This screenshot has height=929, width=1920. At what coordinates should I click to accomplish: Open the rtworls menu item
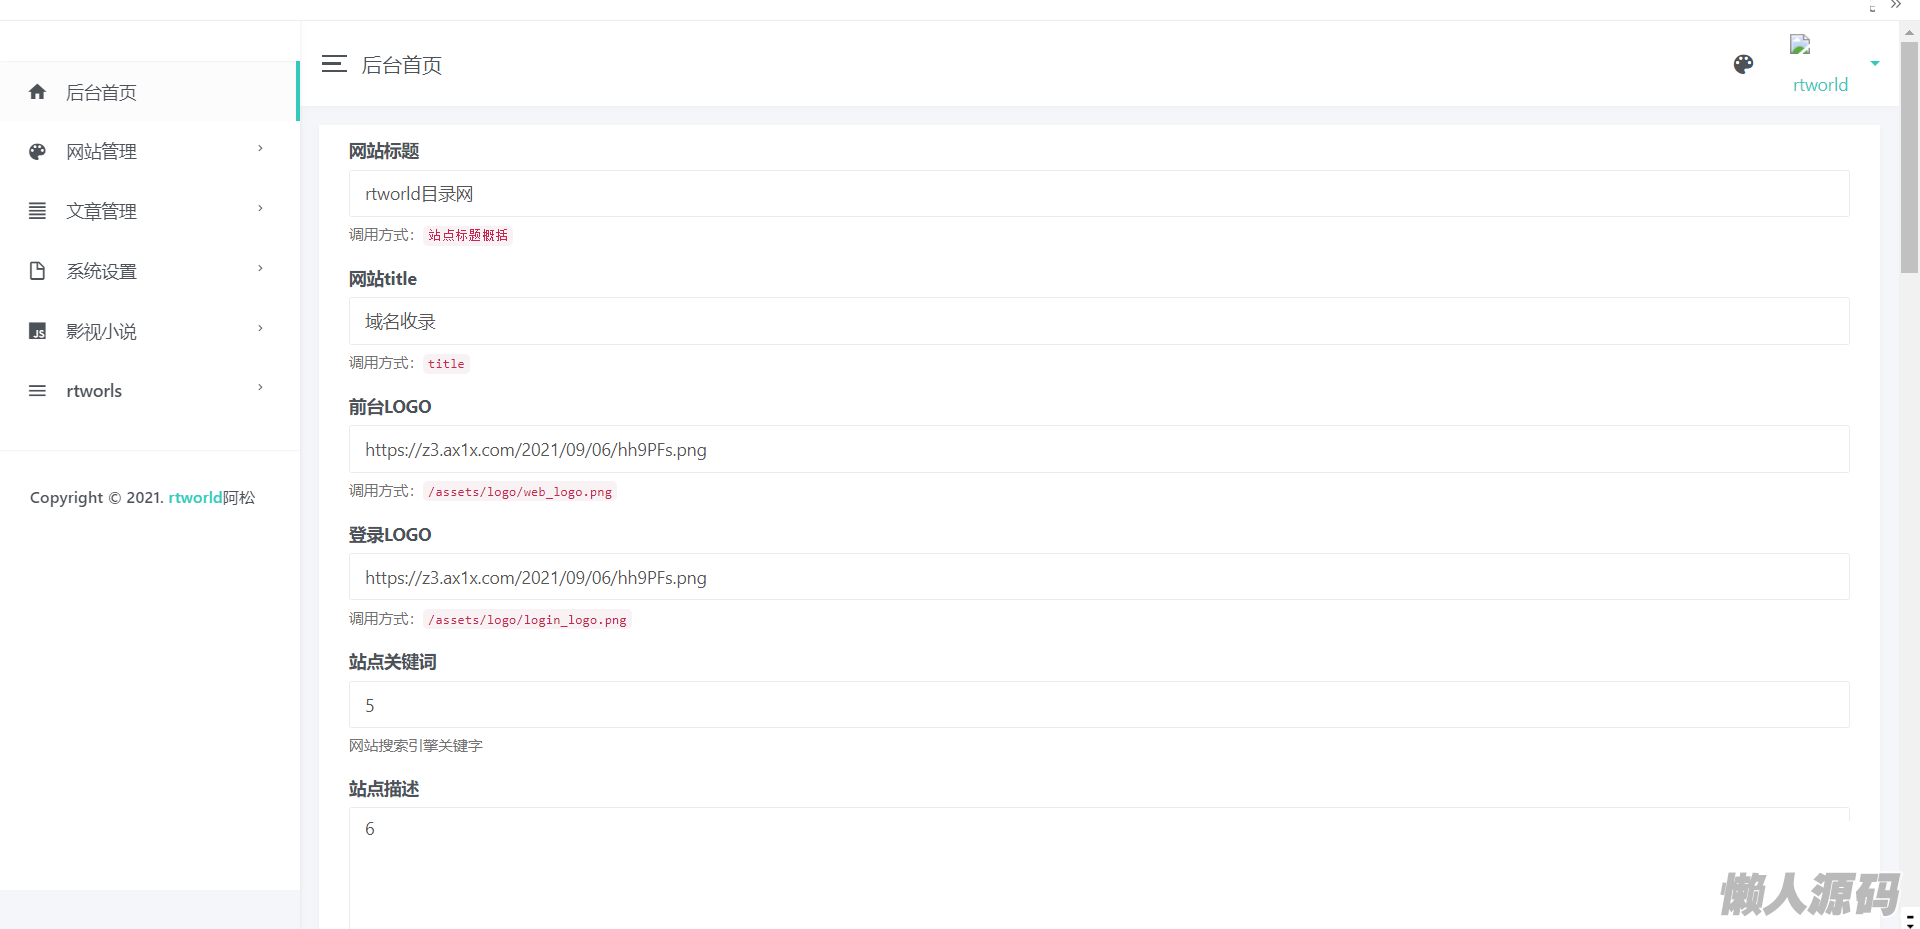(94, 391)
